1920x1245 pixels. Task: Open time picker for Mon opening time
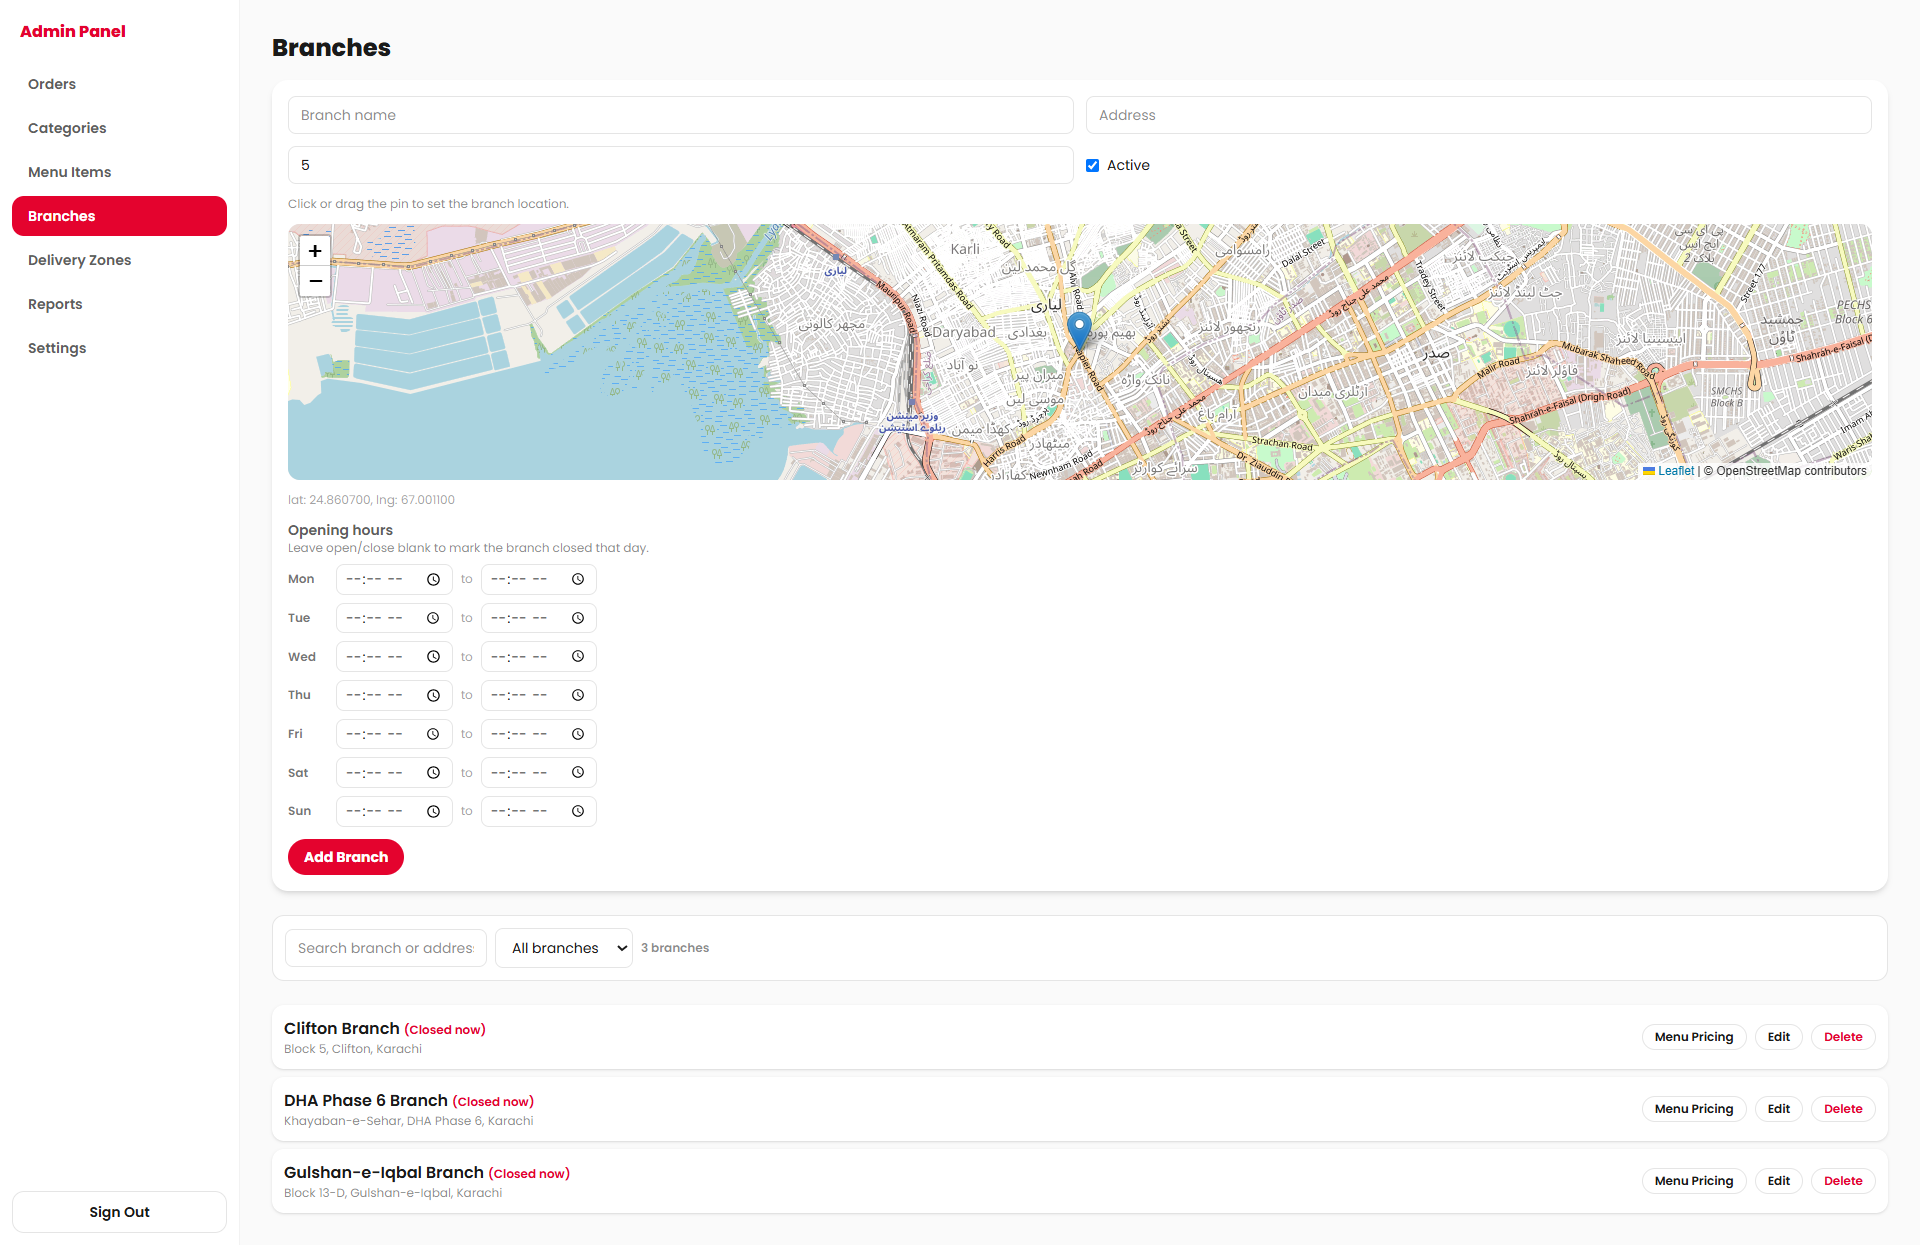[433, 580]
